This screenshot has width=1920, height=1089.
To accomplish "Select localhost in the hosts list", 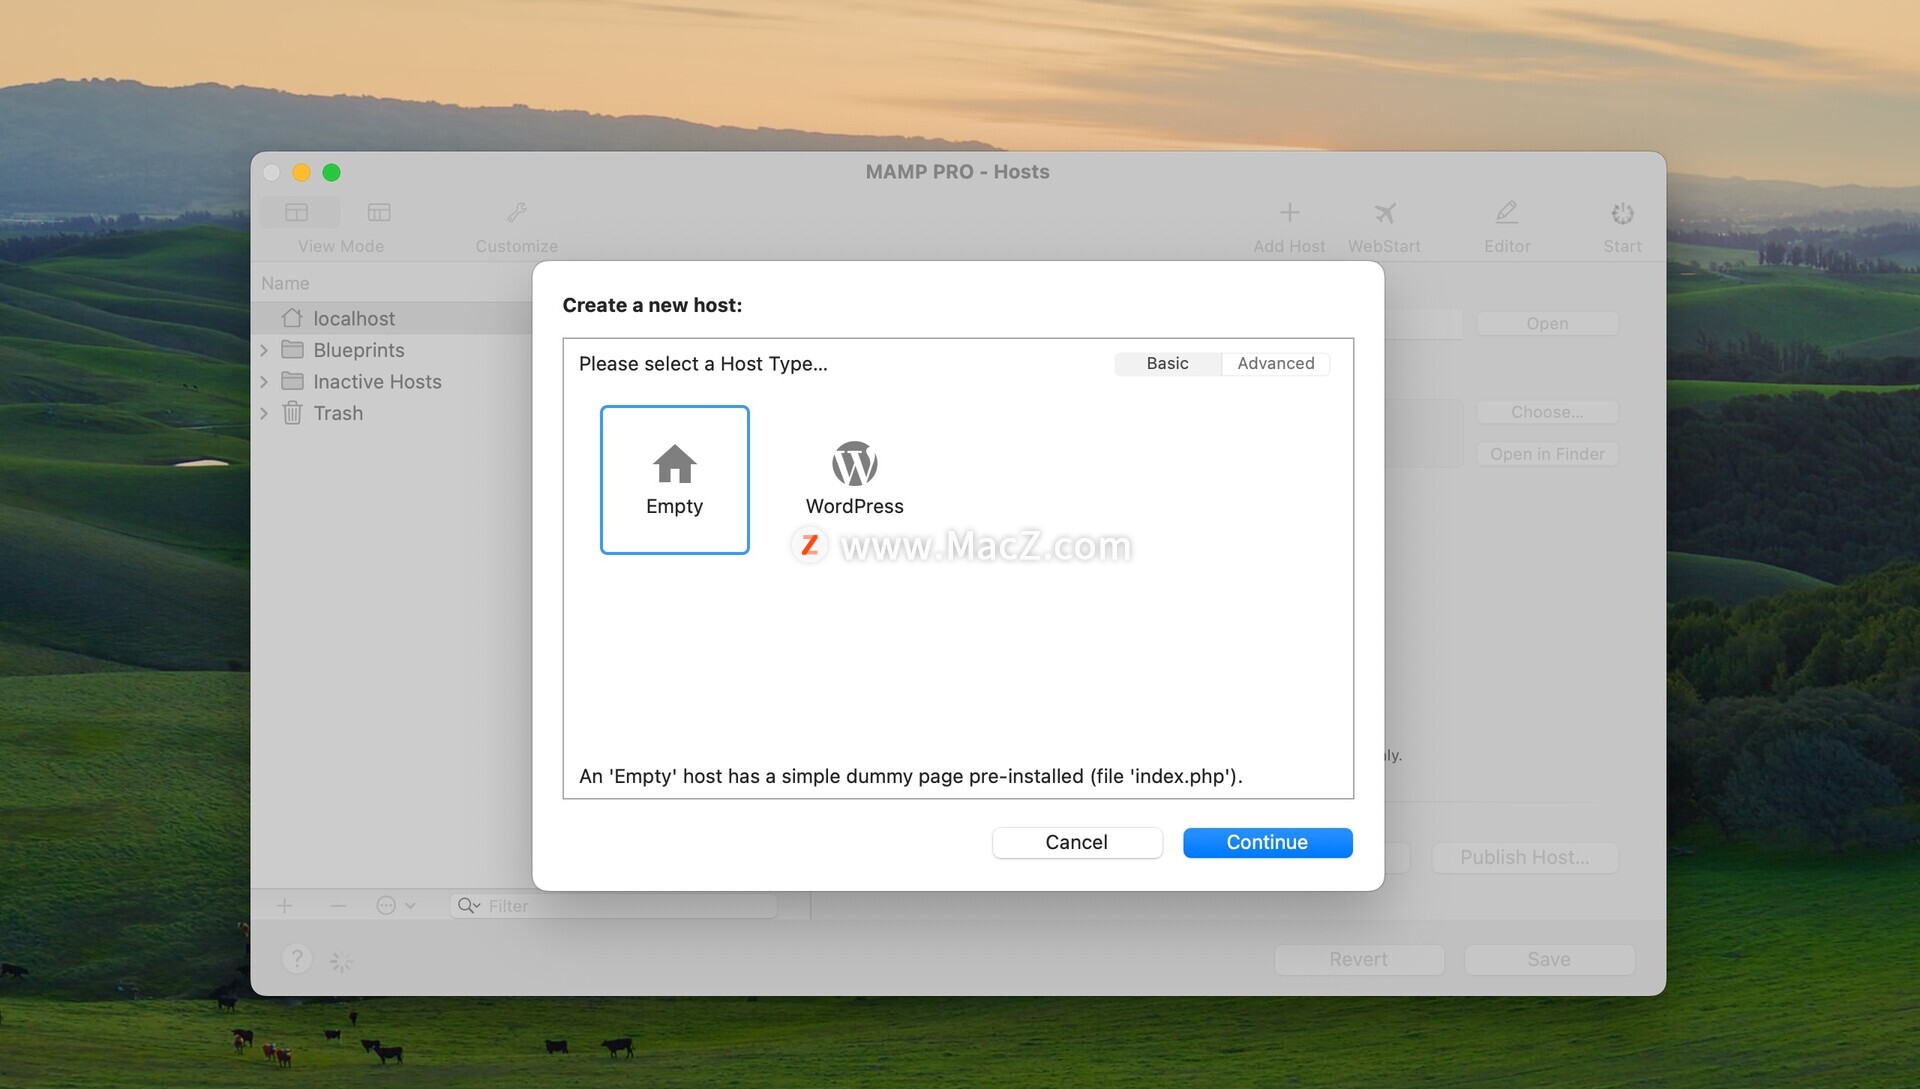I will click(x=393, y=318).
